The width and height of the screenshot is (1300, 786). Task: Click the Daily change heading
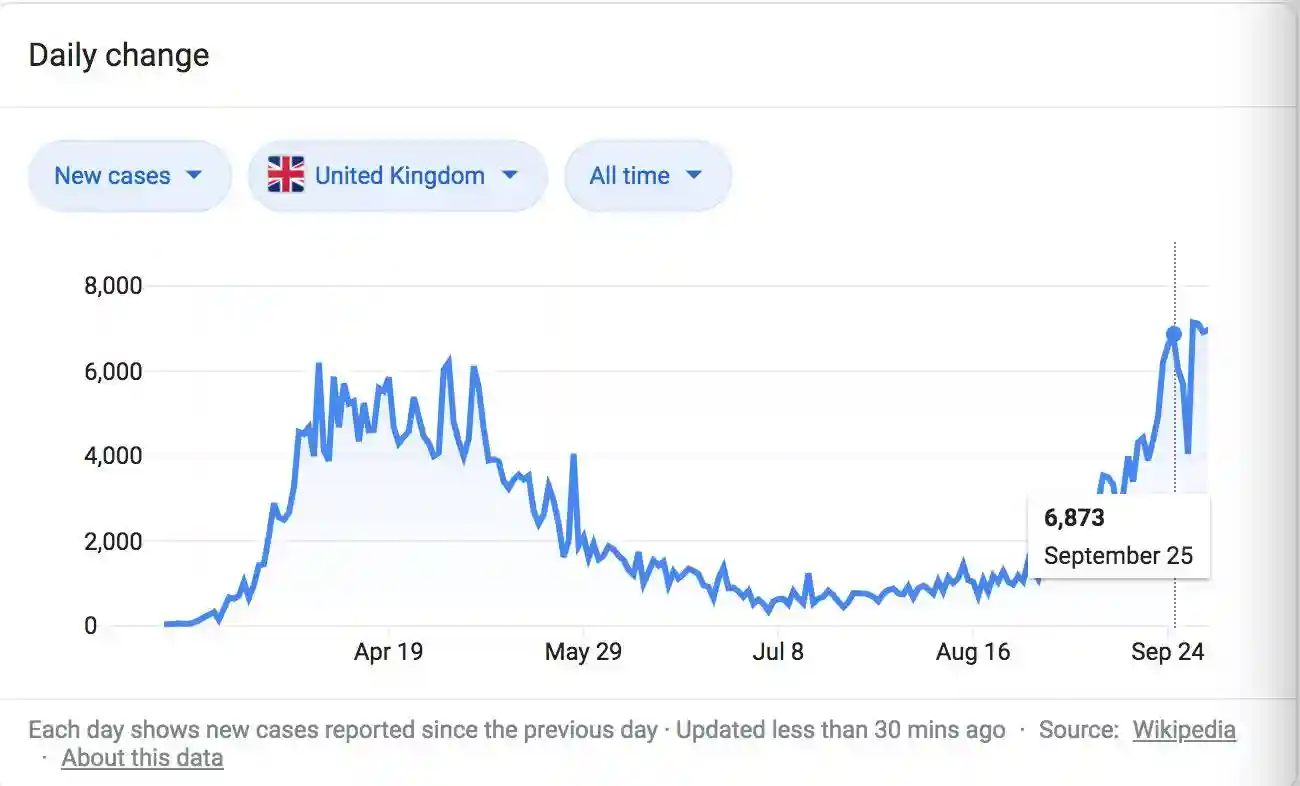(x=119, y=55)
